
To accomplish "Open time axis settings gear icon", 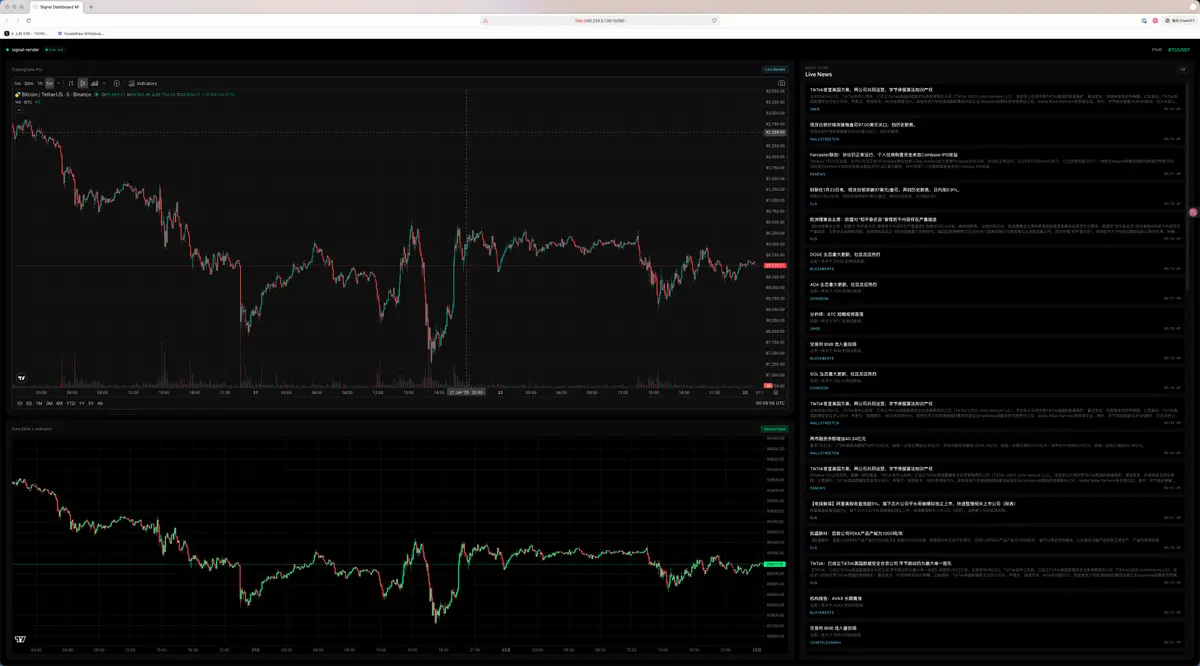I will point(776,392).
